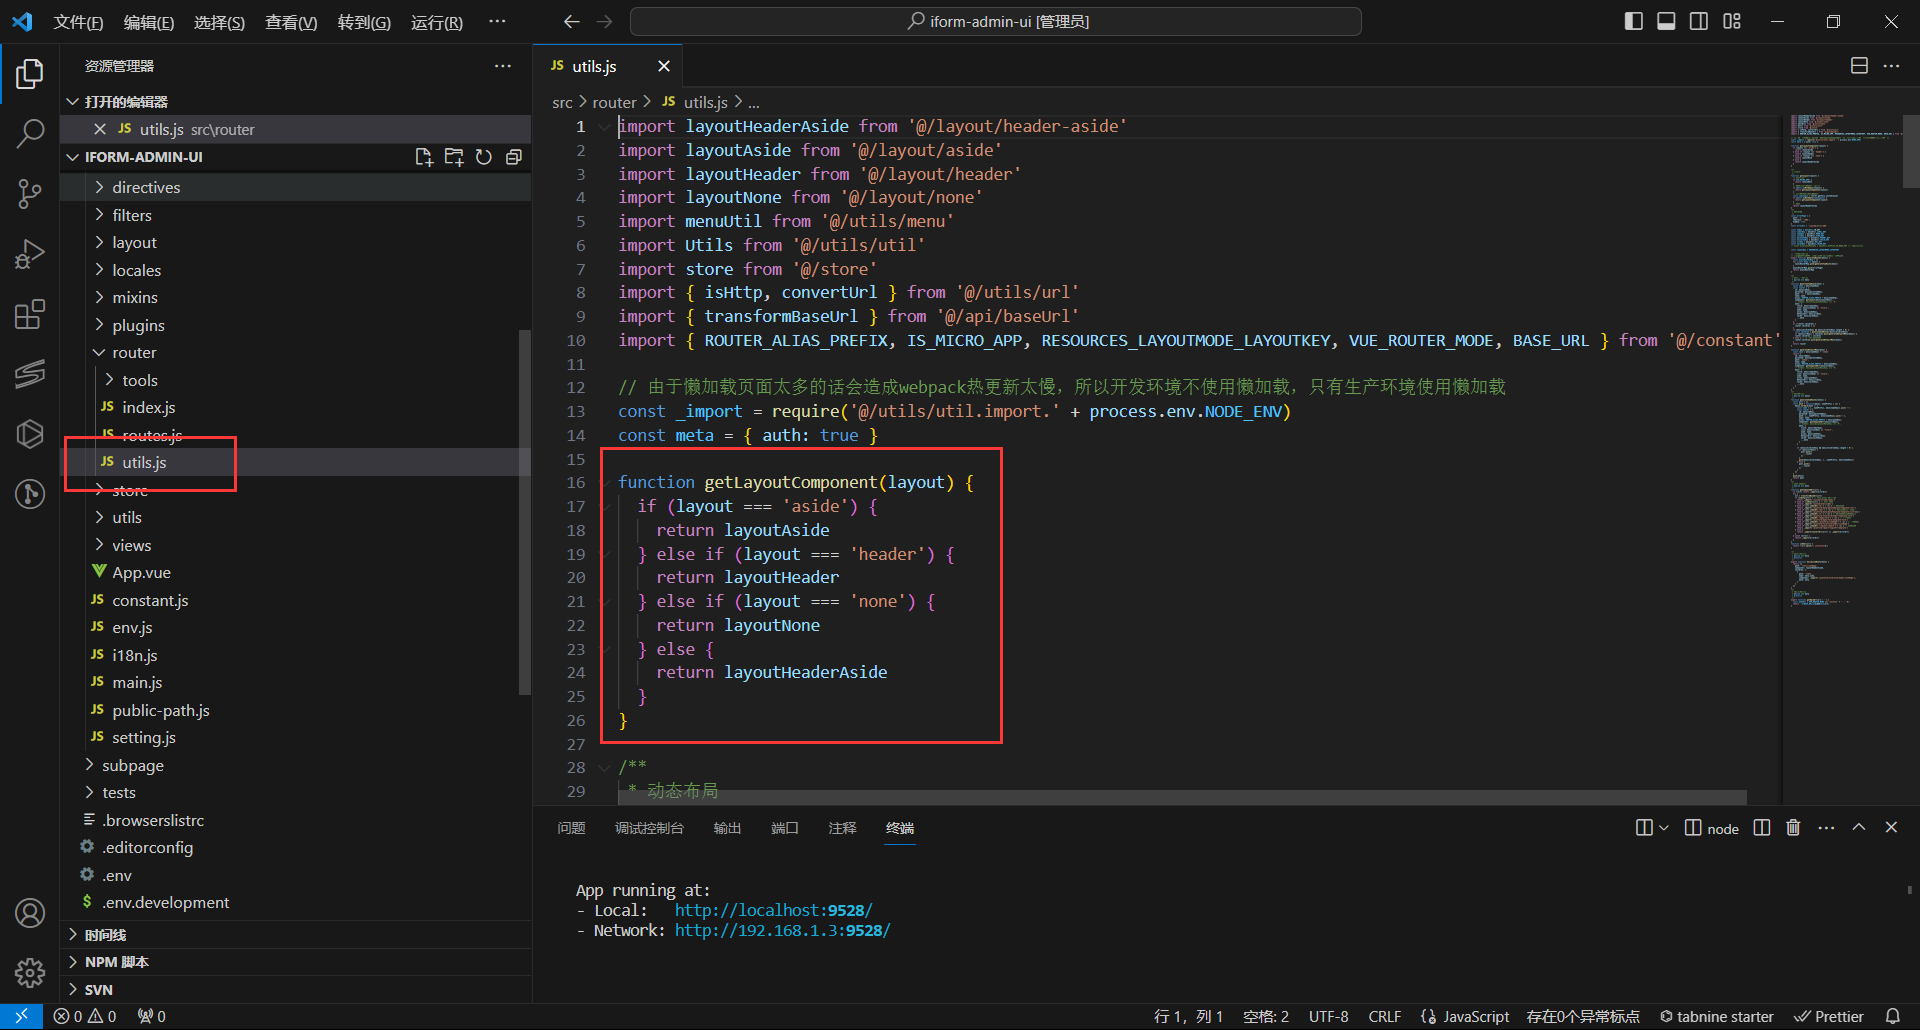Open the Search view in activity bar
Screen dimensions: 1920x1030
coord(30,133)
